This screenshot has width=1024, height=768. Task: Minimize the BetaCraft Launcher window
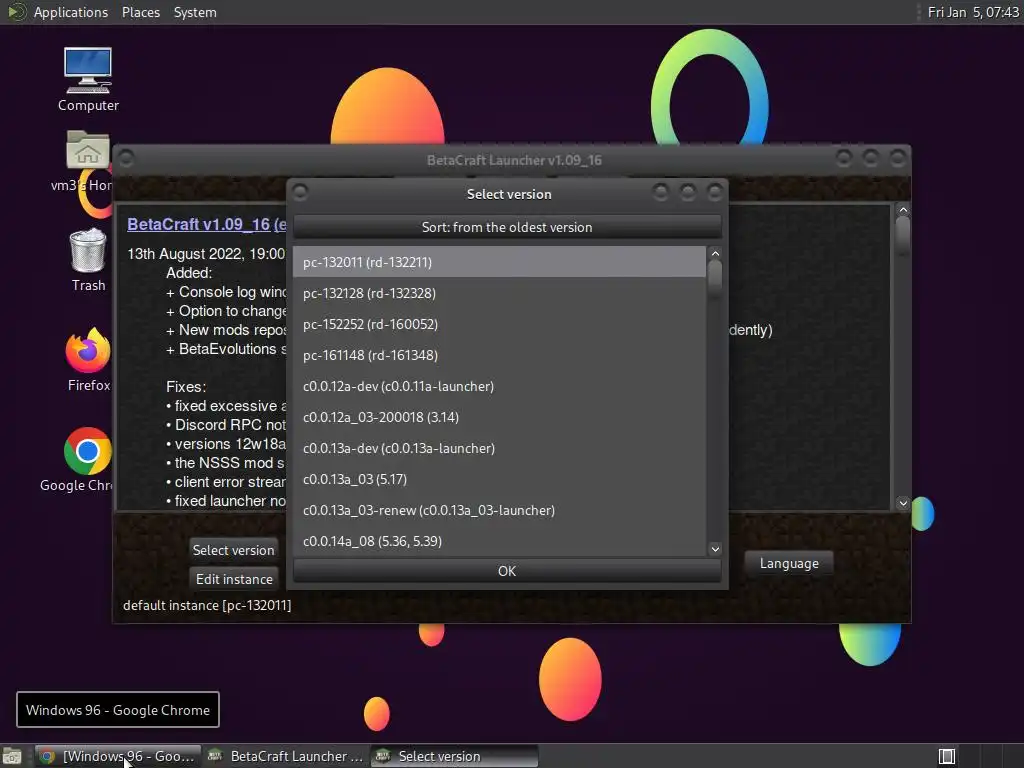pyautogui.click(x=844, y=158)
